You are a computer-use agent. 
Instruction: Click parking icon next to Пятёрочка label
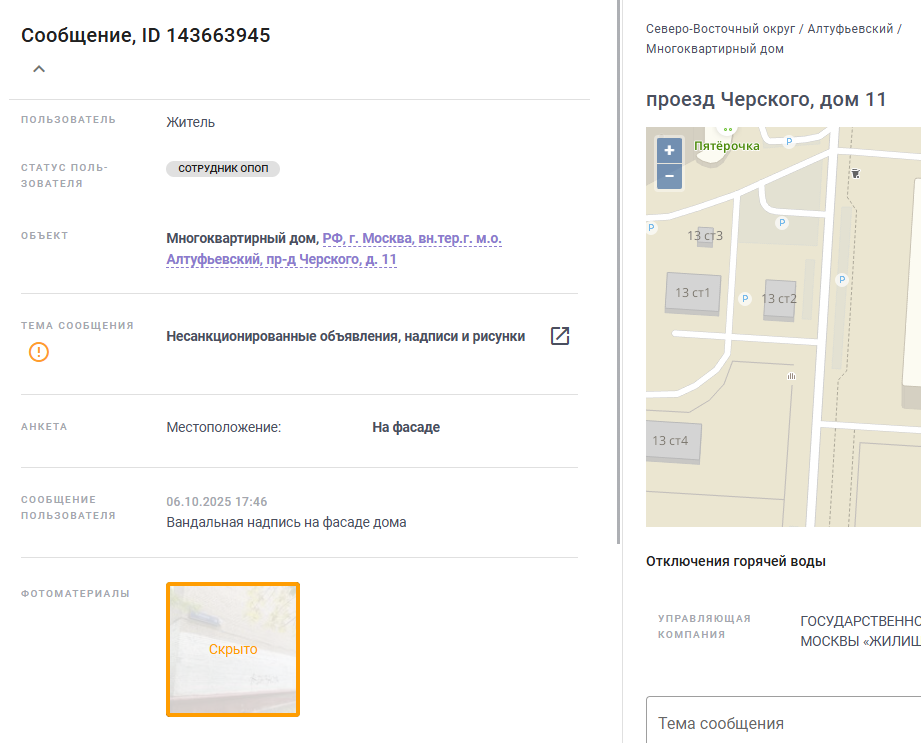(789, 142)
